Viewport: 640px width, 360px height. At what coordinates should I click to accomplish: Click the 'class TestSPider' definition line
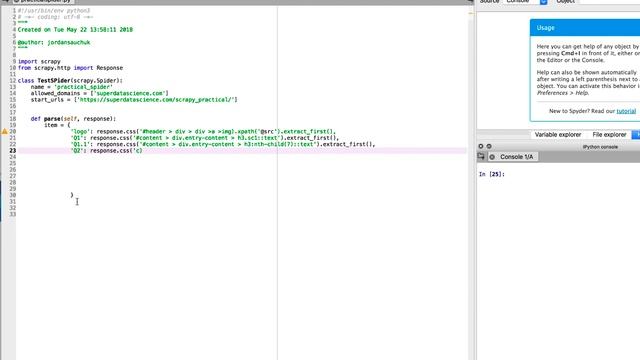70,80
